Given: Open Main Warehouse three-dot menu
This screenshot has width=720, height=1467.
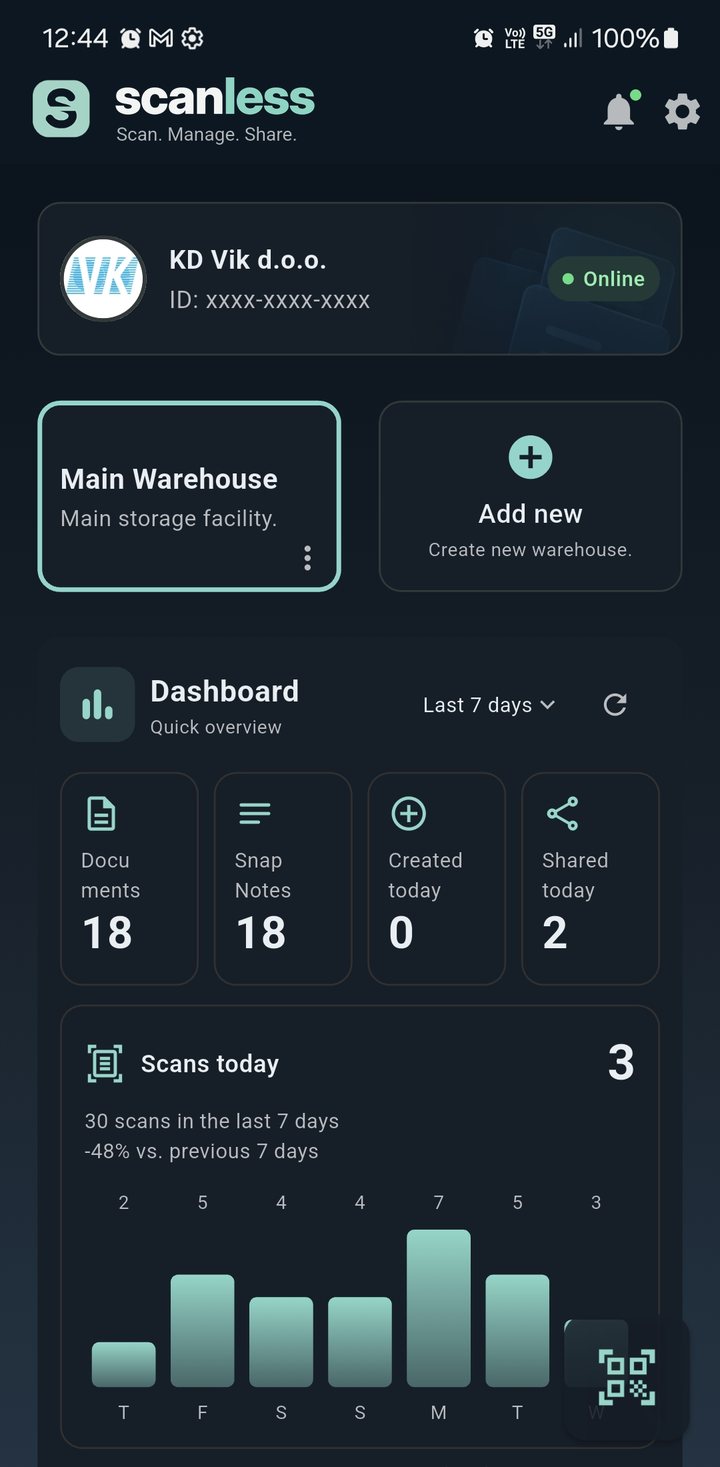Looking at the screenshot, I should click(x=307, y=558).
